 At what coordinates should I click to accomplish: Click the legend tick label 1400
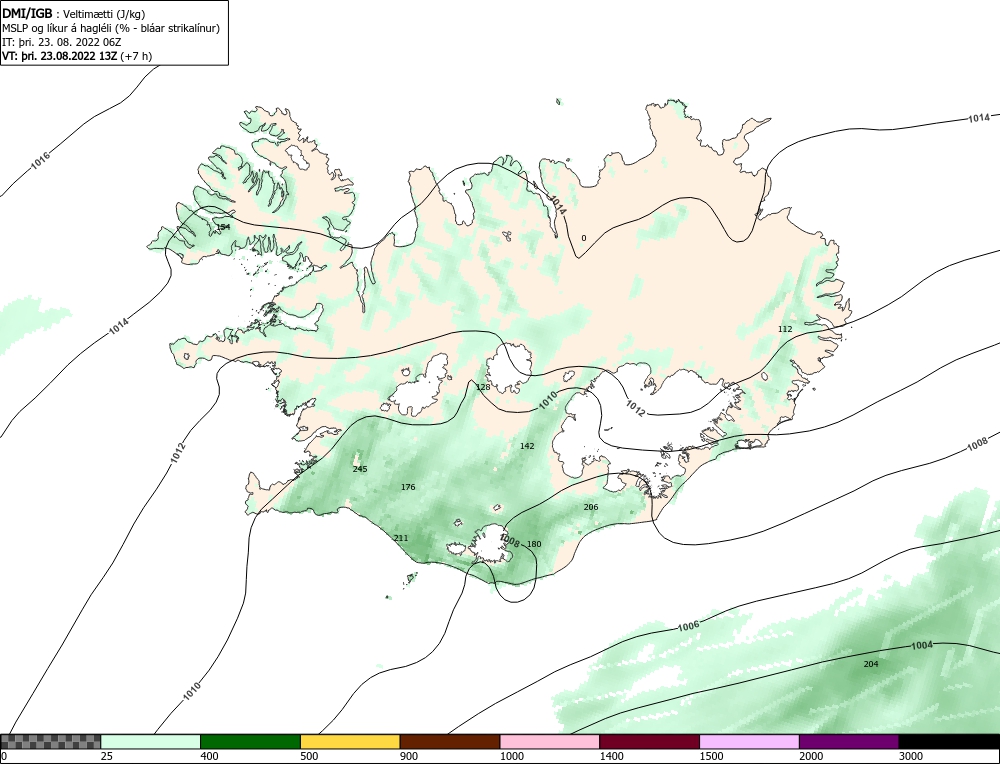tap(611, 756)
